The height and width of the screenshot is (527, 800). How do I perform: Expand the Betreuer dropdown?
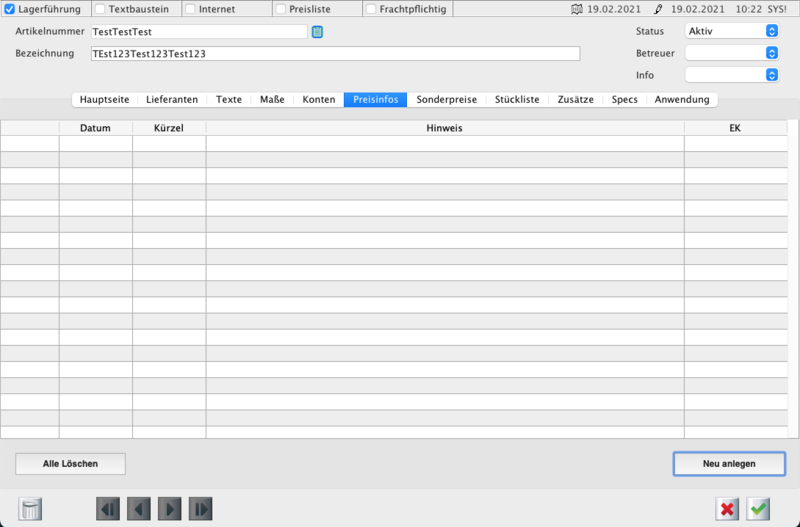pos(732,53)
